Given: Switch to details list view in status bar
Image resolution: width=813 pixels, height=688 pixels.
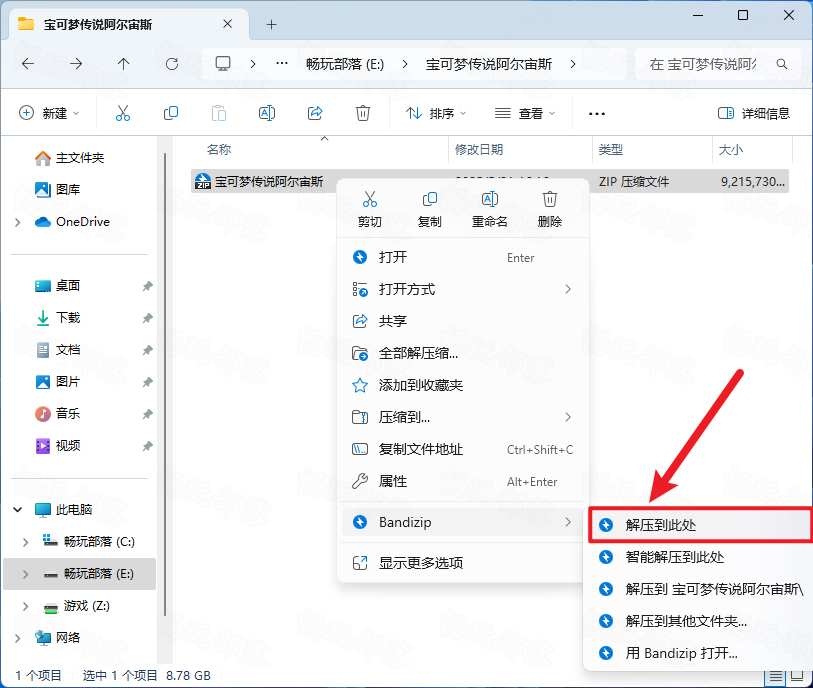Looking at the screenshot, I should coord(776,676).
